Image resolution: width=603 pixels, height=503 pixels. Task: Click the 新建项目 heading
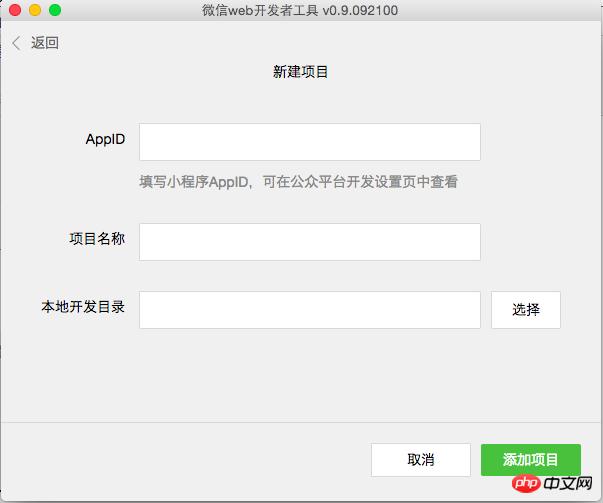pyautogui.click(x=301, y=72)
